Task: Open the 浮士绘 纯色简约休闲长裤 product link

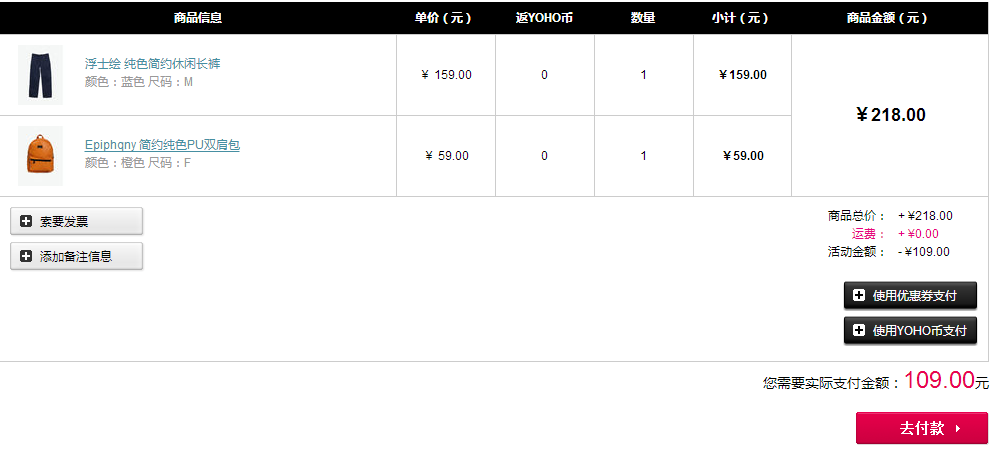Action: [153, 64]
